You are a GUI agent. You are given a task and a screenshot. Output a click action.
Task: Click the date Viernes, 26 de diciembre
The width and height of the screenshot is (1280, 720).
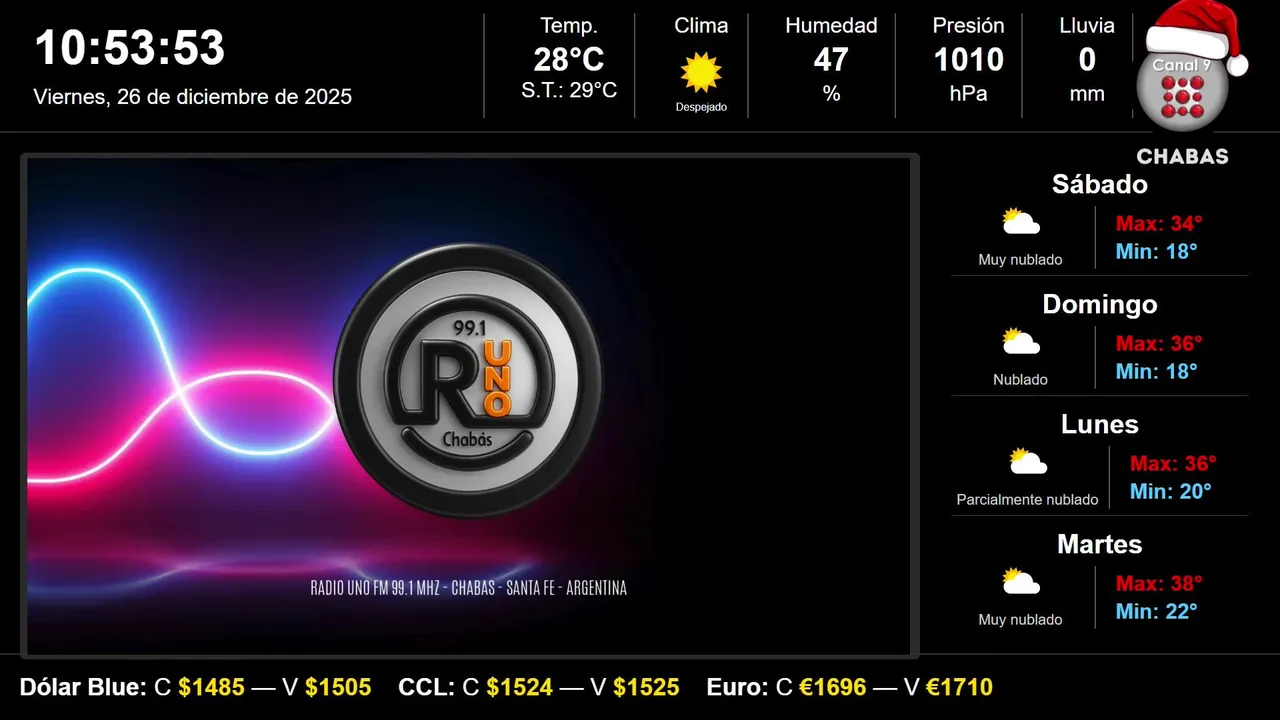(193, 97)
